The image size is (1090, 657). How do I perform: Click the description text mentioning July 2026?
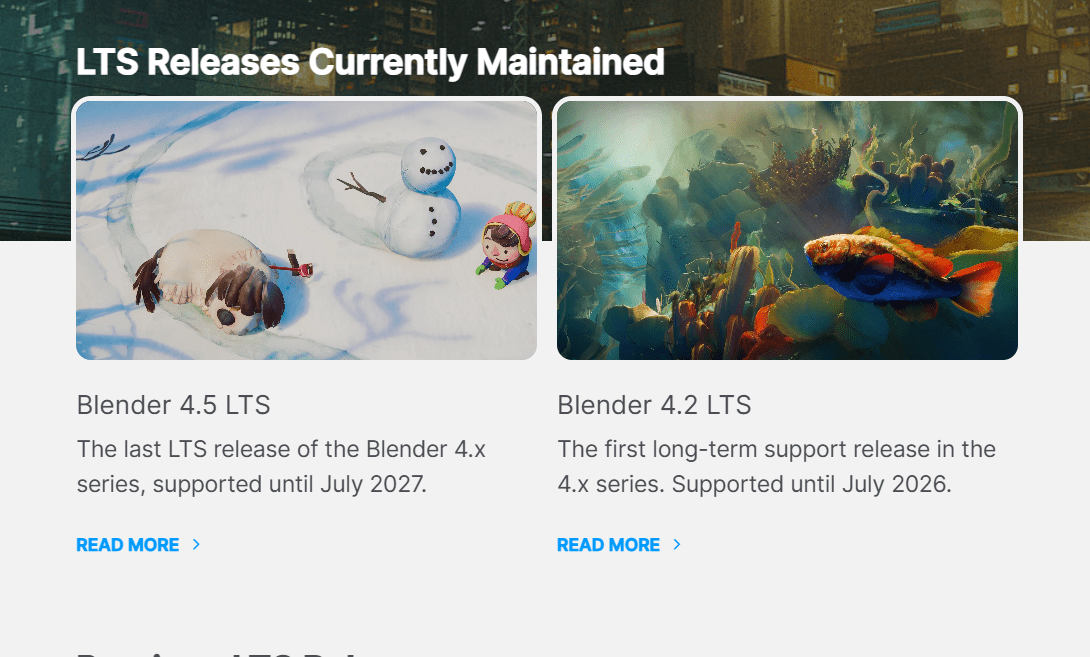click(776, 467)
